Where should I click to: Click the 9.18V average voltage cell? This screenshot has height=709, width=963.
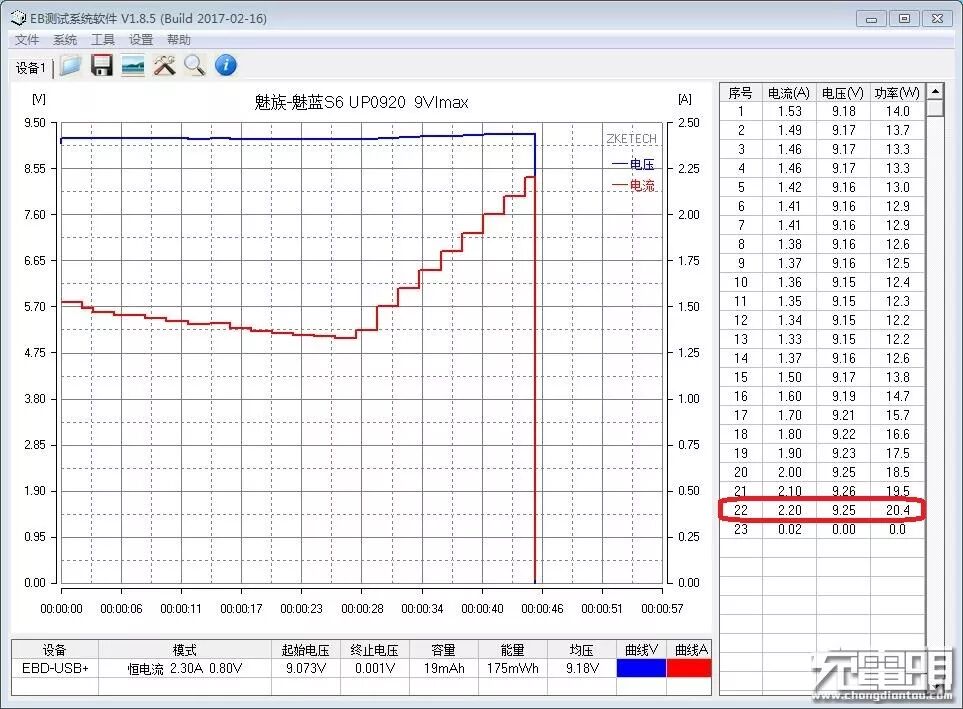click(582, 668)
